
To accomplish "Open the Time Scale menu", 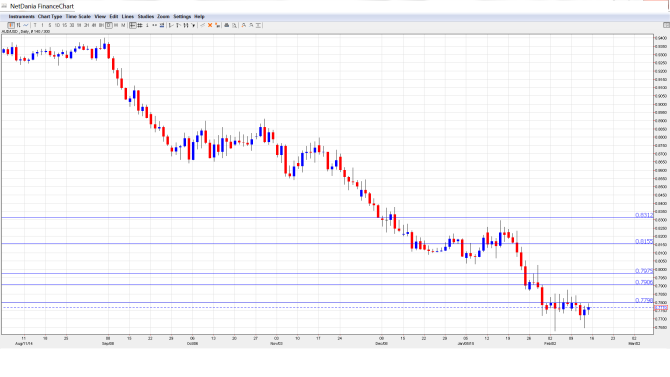I will [x=78, y=17].
